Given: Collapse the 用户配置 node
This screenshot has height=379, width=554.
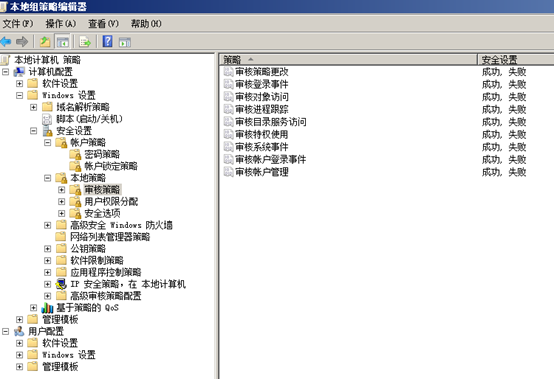Looking at the screenshot, I should (x=5, y=331).
